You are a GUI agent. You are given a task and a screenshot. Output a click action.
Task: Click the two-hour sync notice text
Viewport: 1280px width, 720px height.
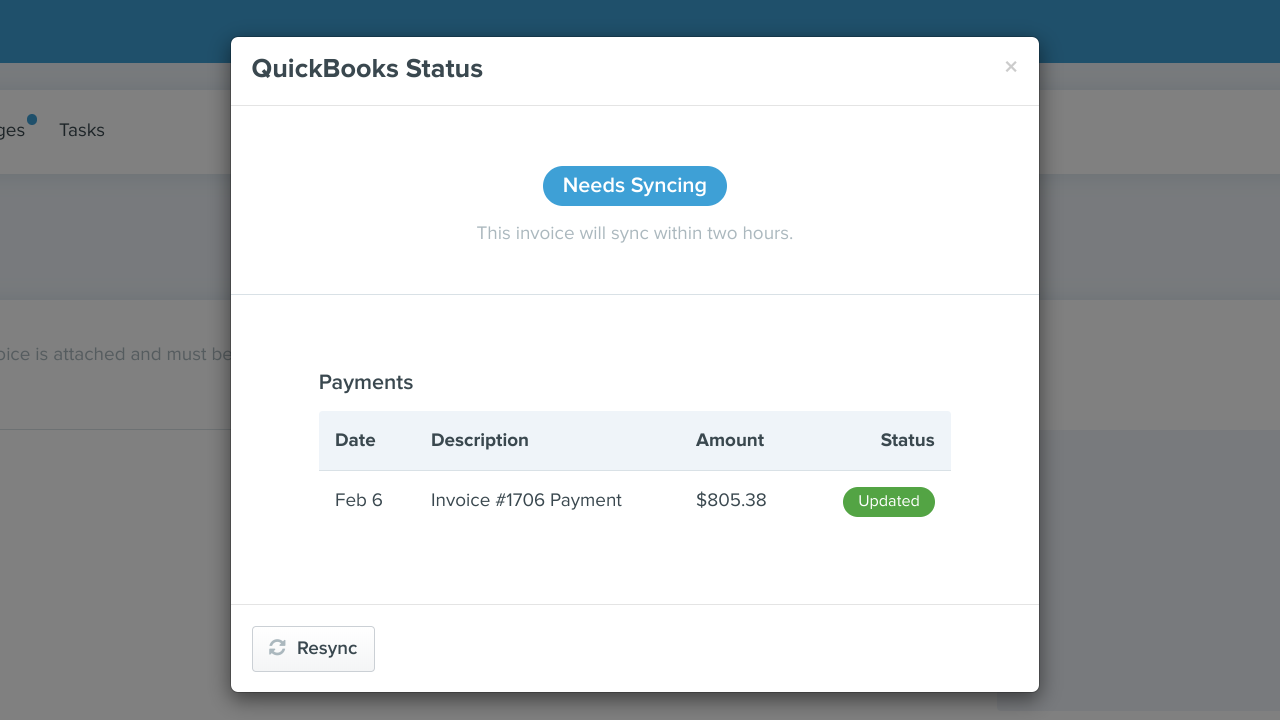coord(635,233)
